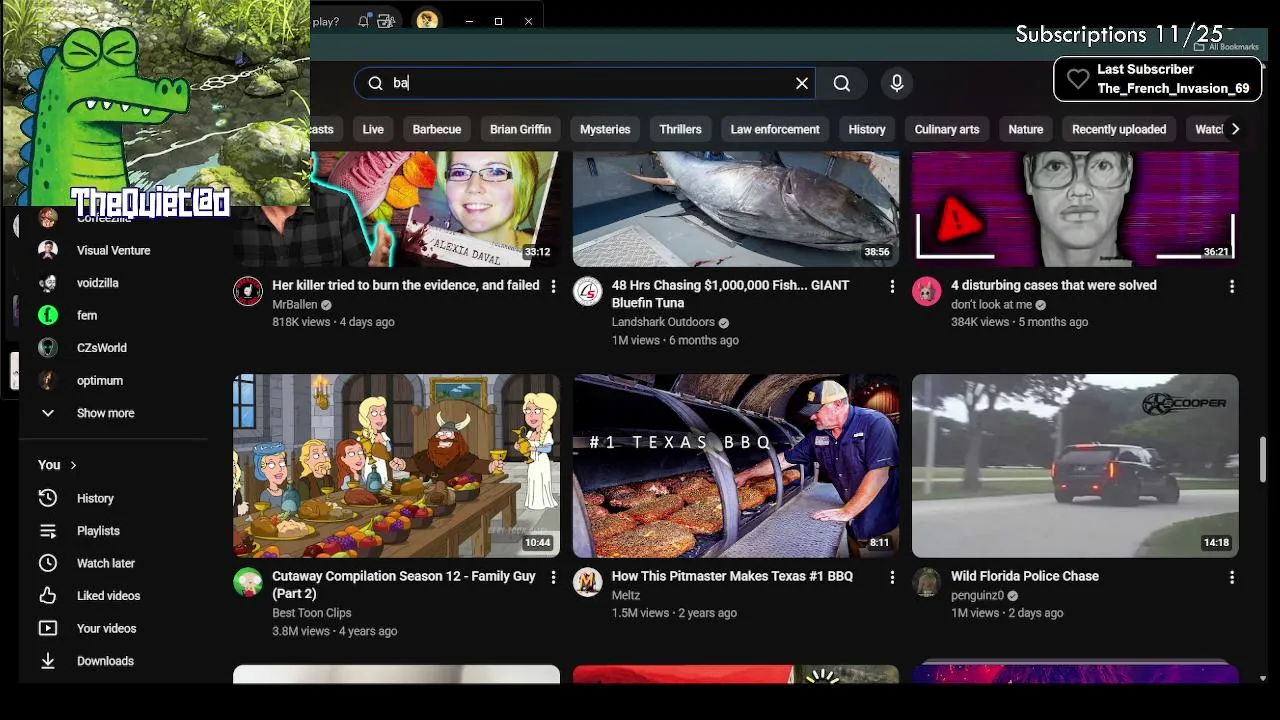Open MrBallen channel avatar

248,291
